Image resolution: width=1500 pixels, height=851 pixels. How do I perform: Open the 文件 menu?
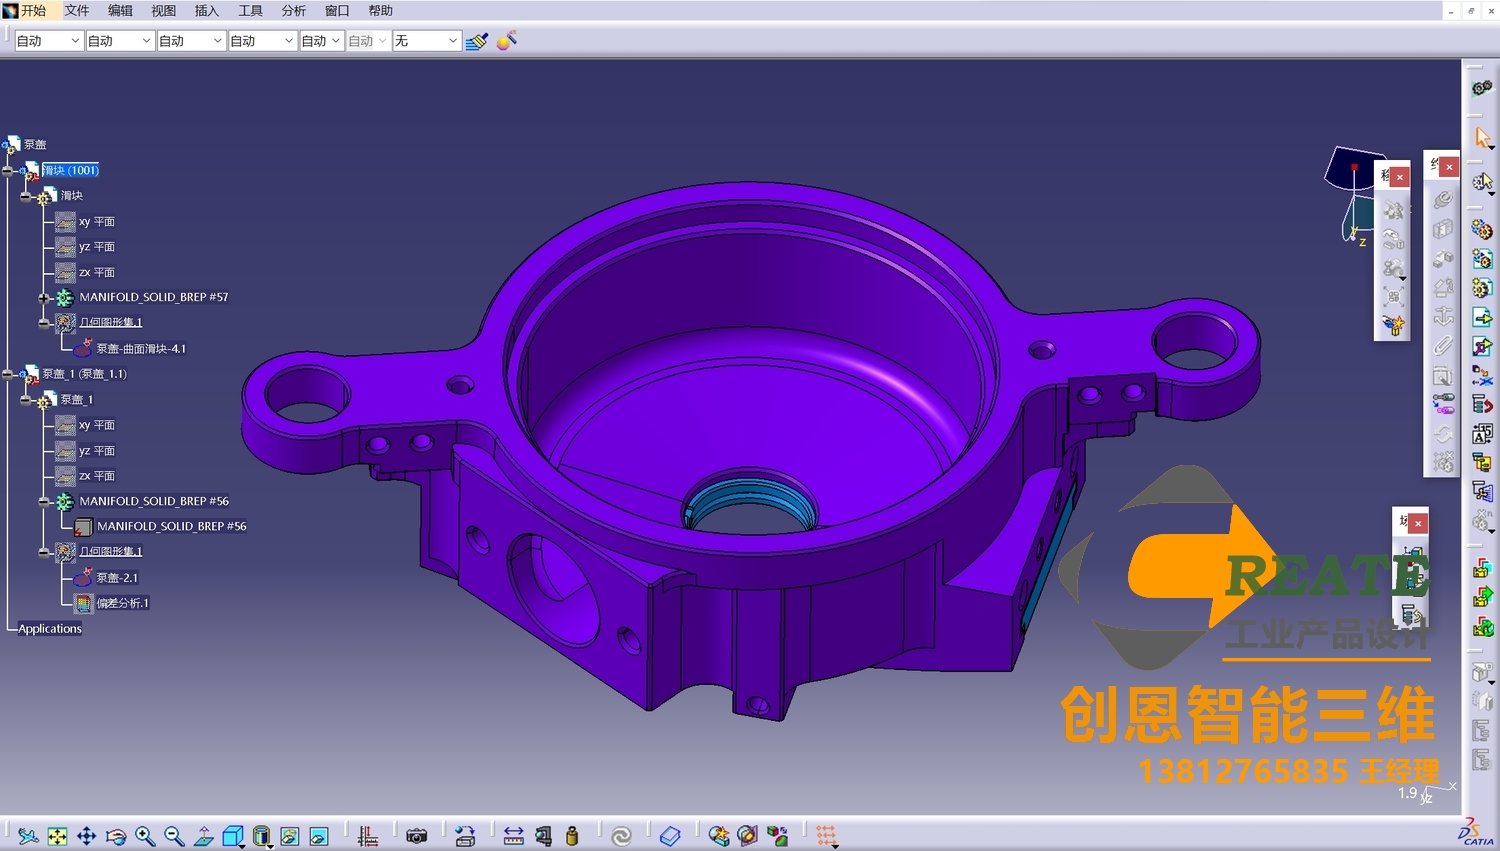click(x=77, y=11)
